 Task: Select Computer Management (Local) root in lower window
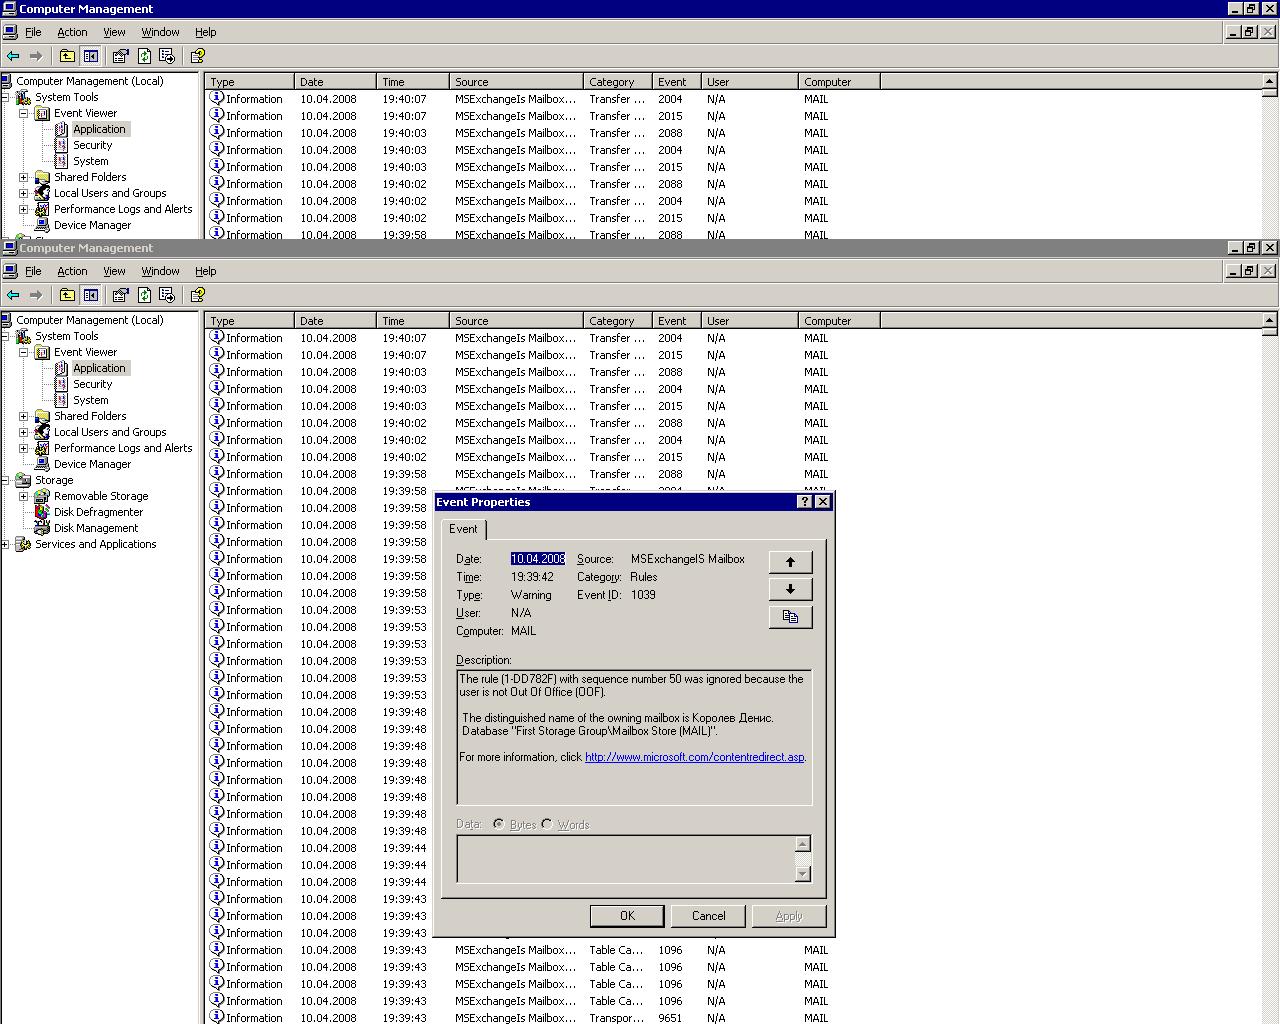[89, 320]
